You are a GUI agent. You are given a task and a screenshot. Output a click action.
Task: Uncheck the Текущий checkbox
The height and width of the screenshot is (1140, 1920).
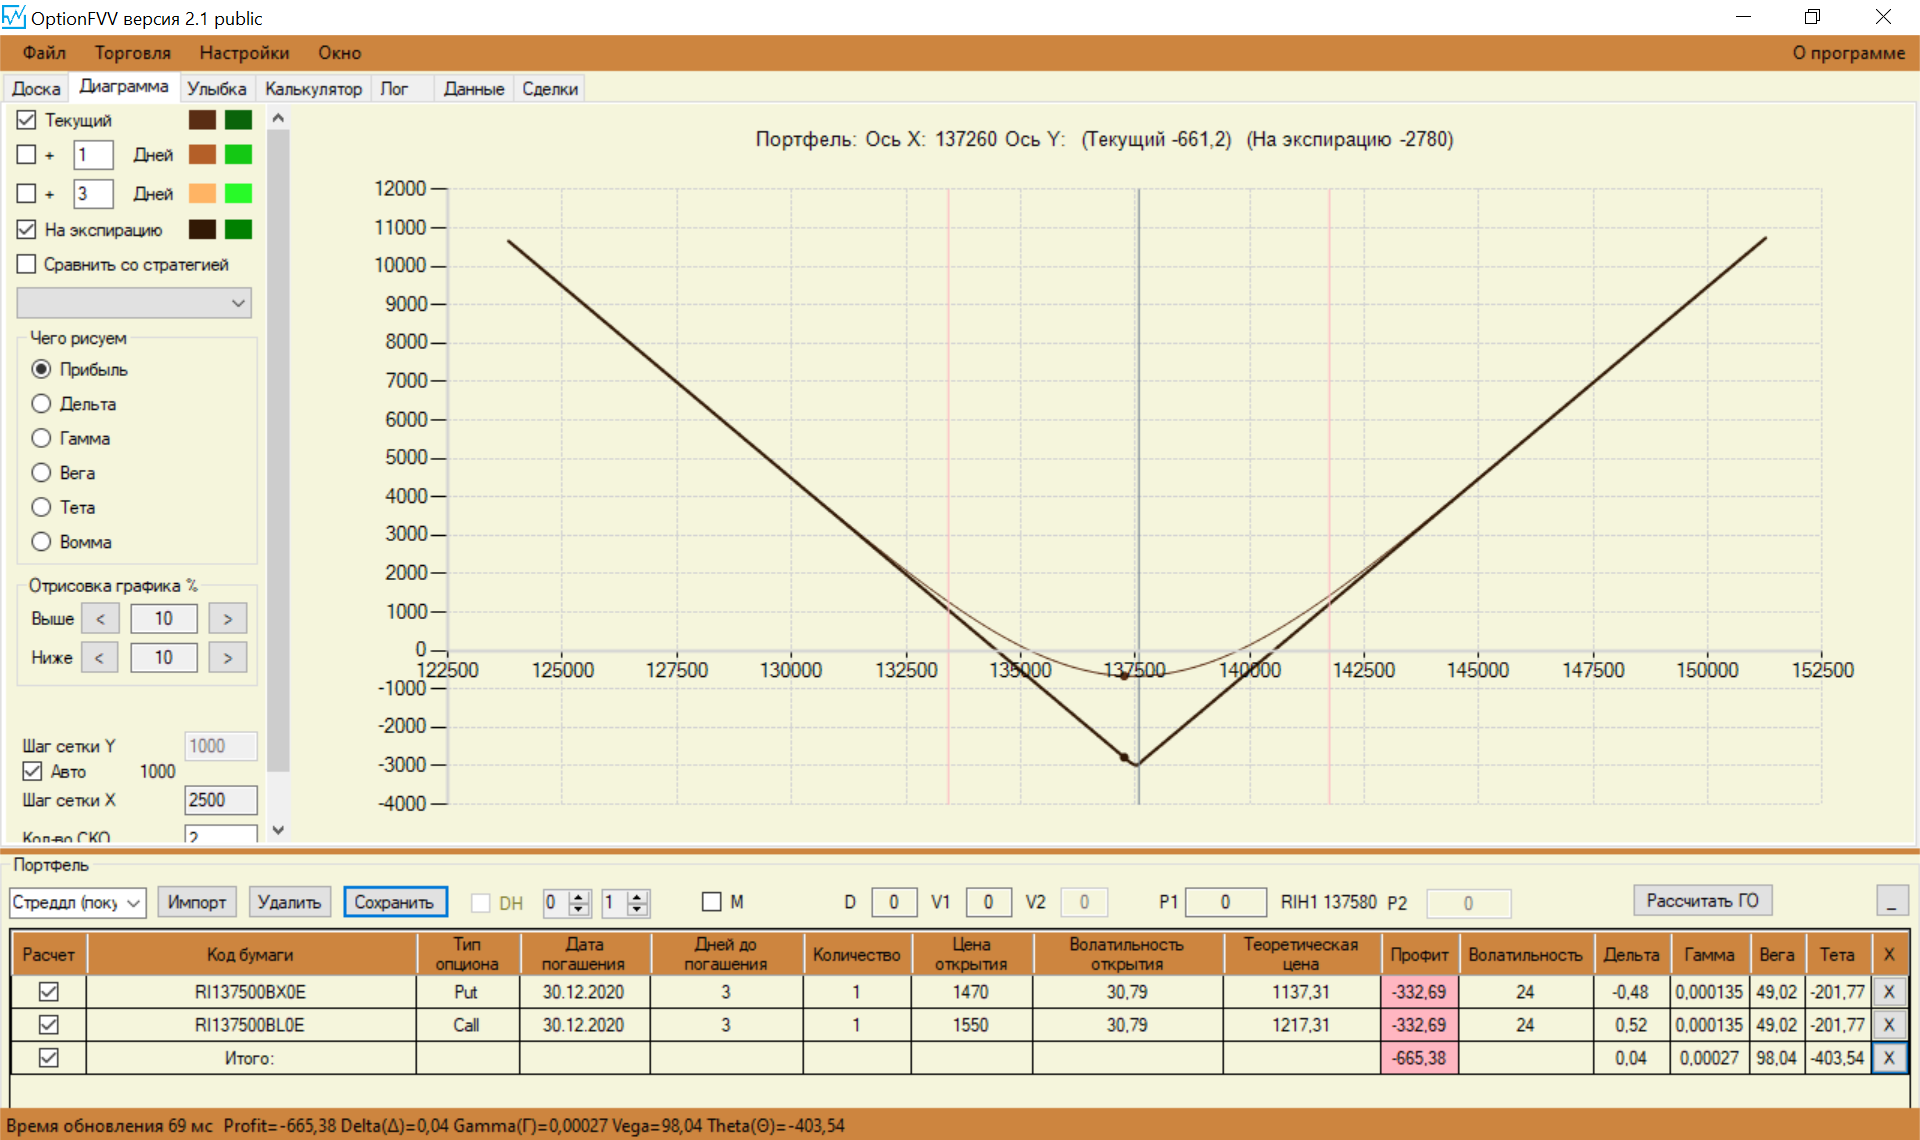point(27,120)
